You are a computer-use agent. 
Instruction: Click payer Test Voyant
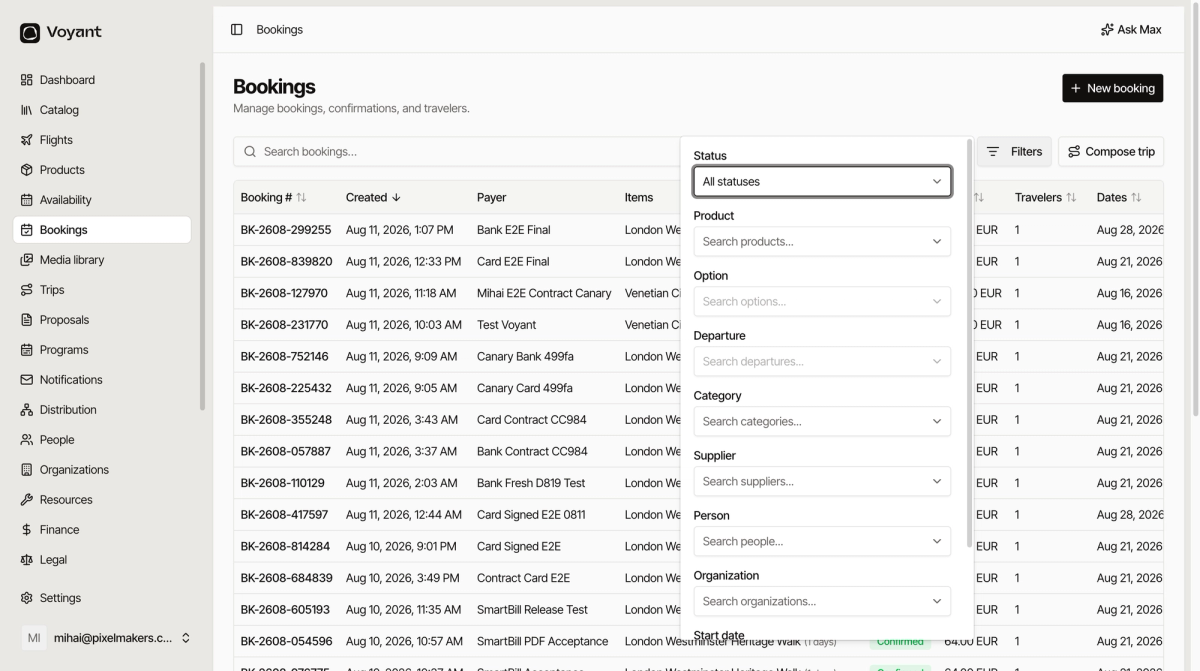(506, 325)
